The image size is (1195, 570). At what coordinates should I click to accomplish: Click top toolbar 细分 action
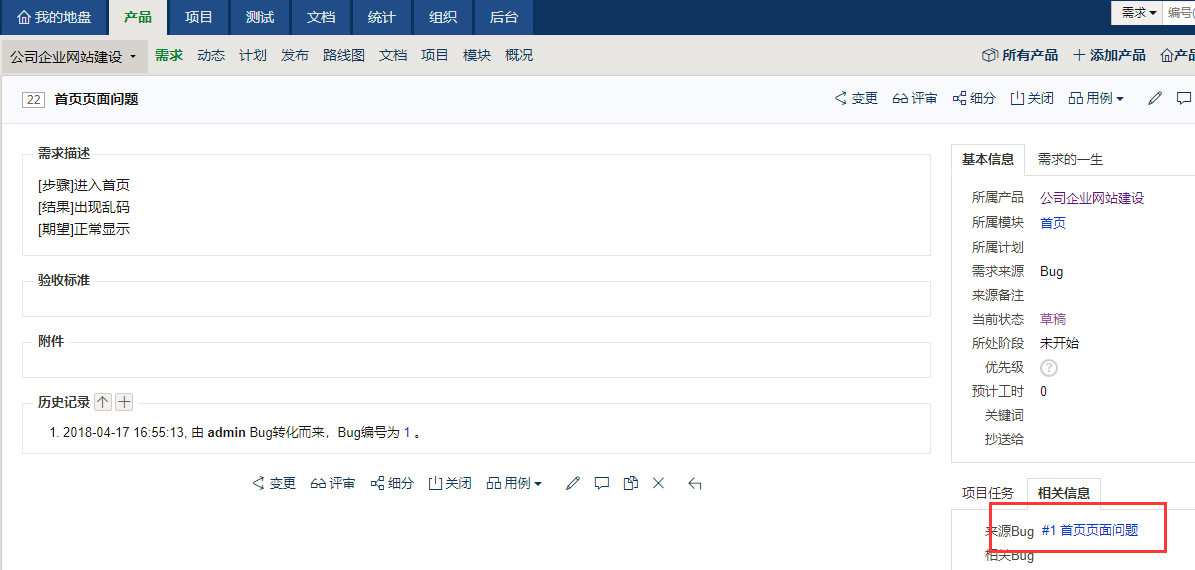point(975,98)
